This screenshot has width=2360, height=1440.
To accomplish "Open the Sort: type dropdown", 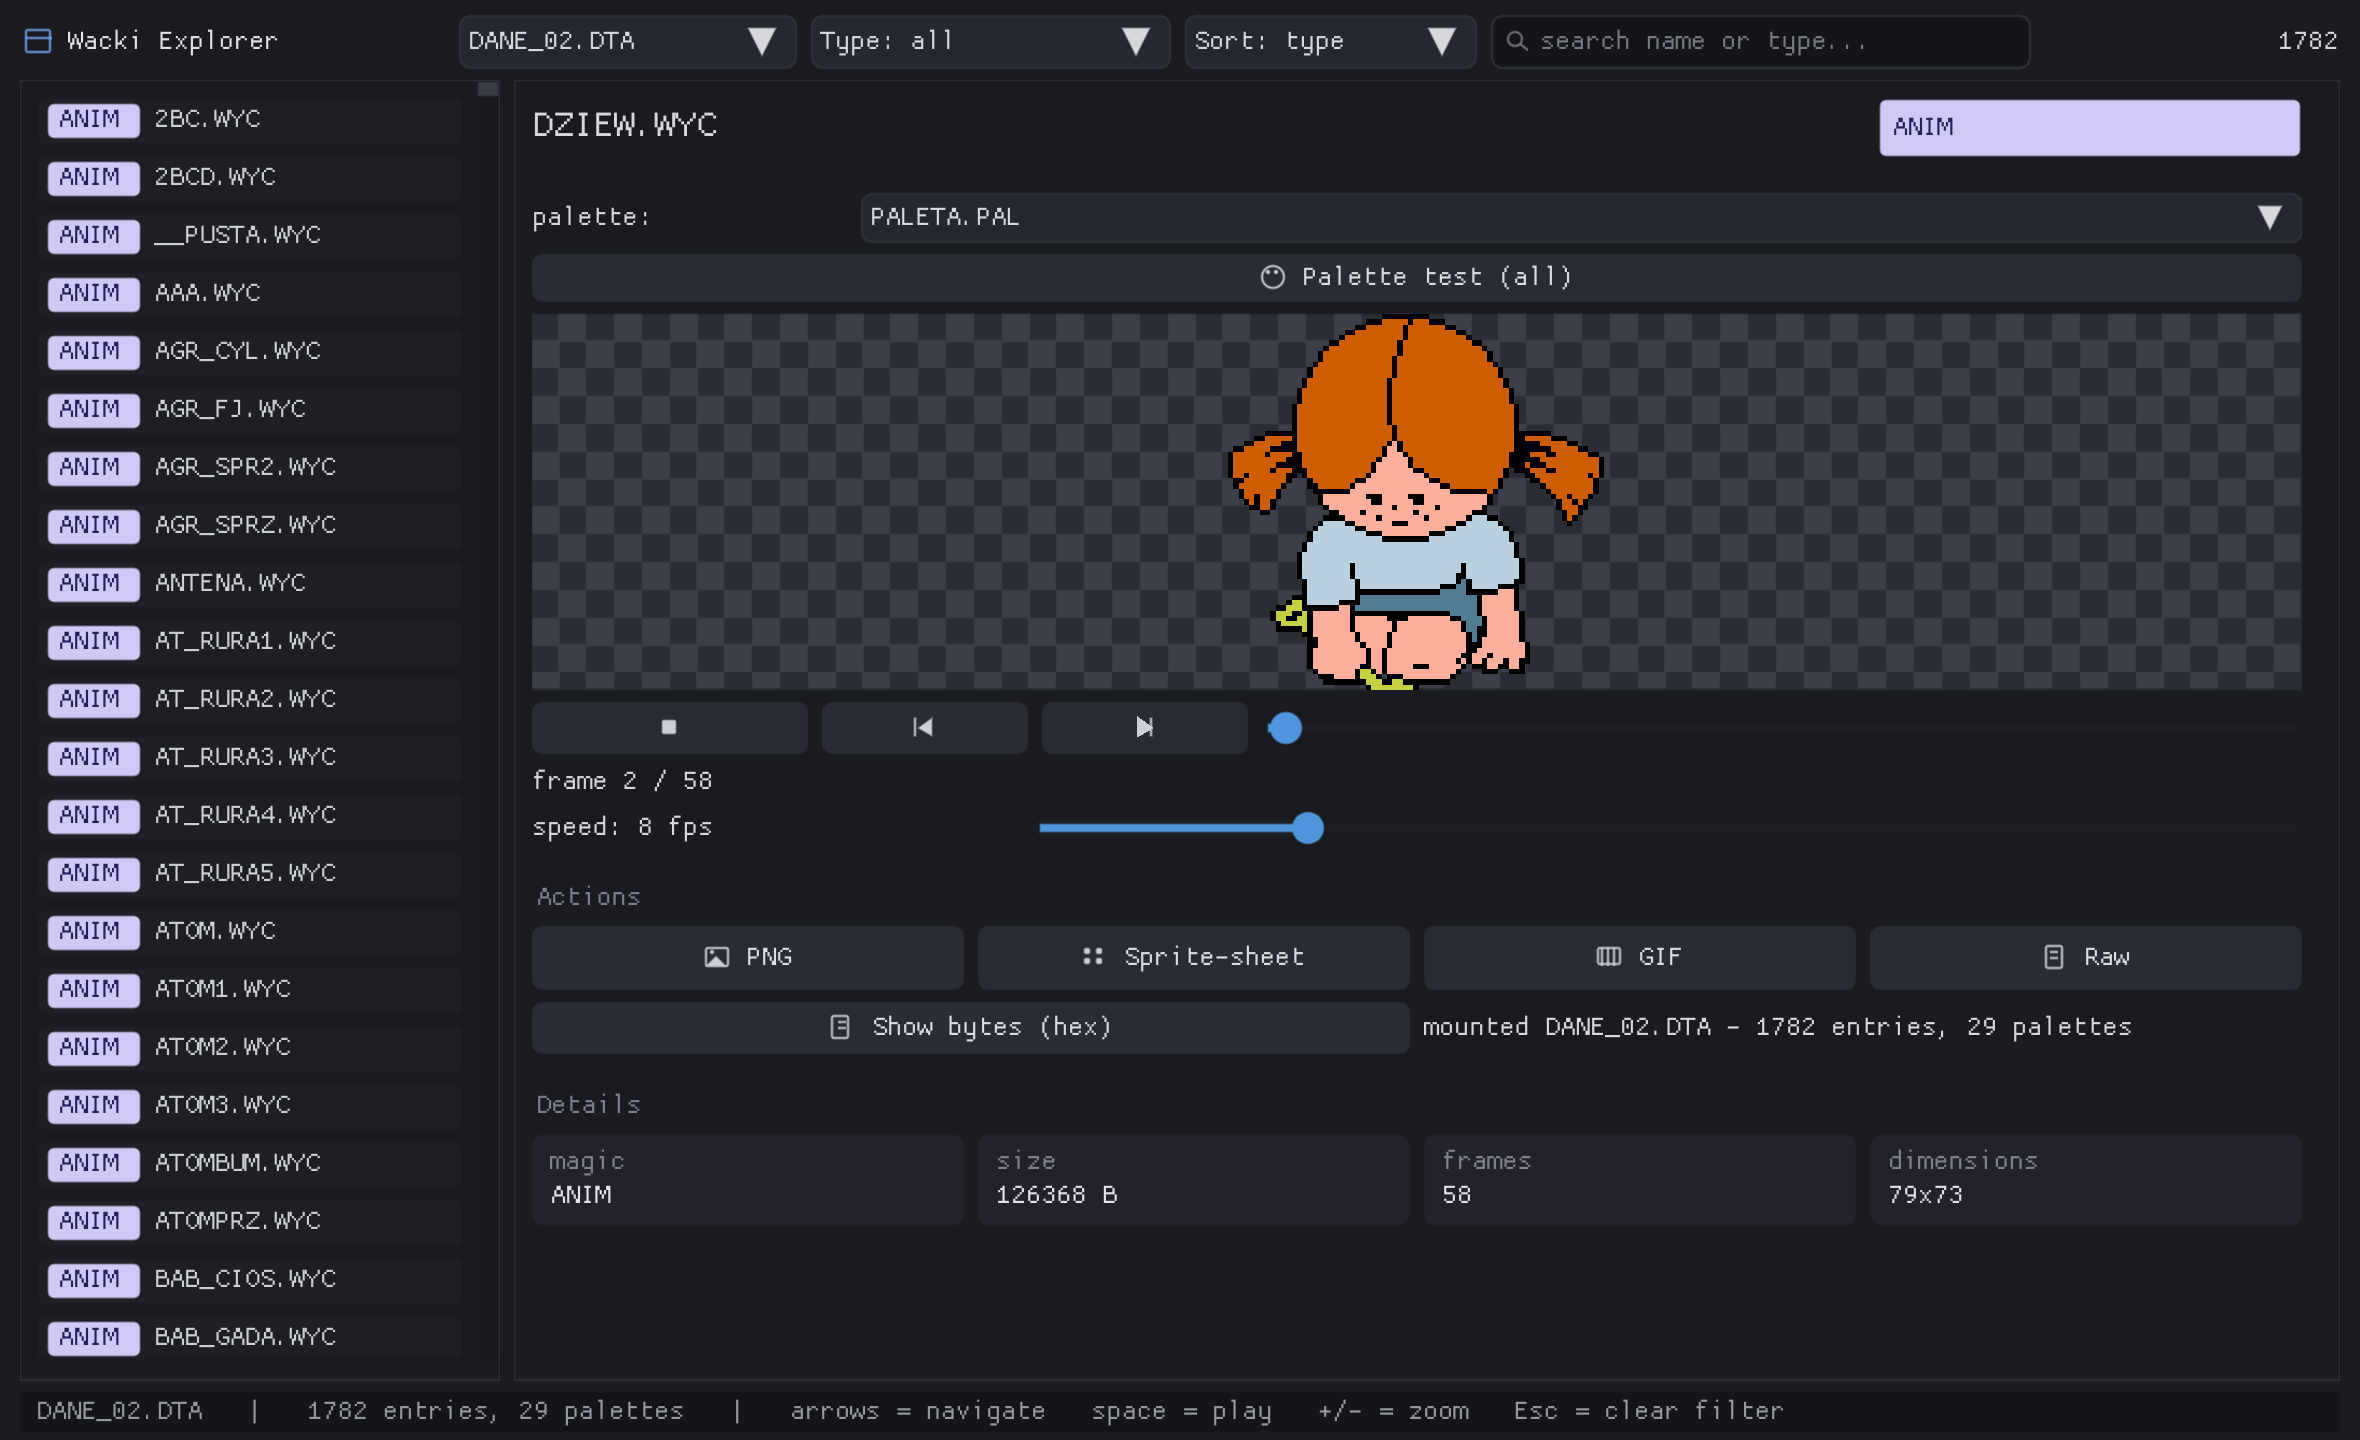I will point(1330,41).
